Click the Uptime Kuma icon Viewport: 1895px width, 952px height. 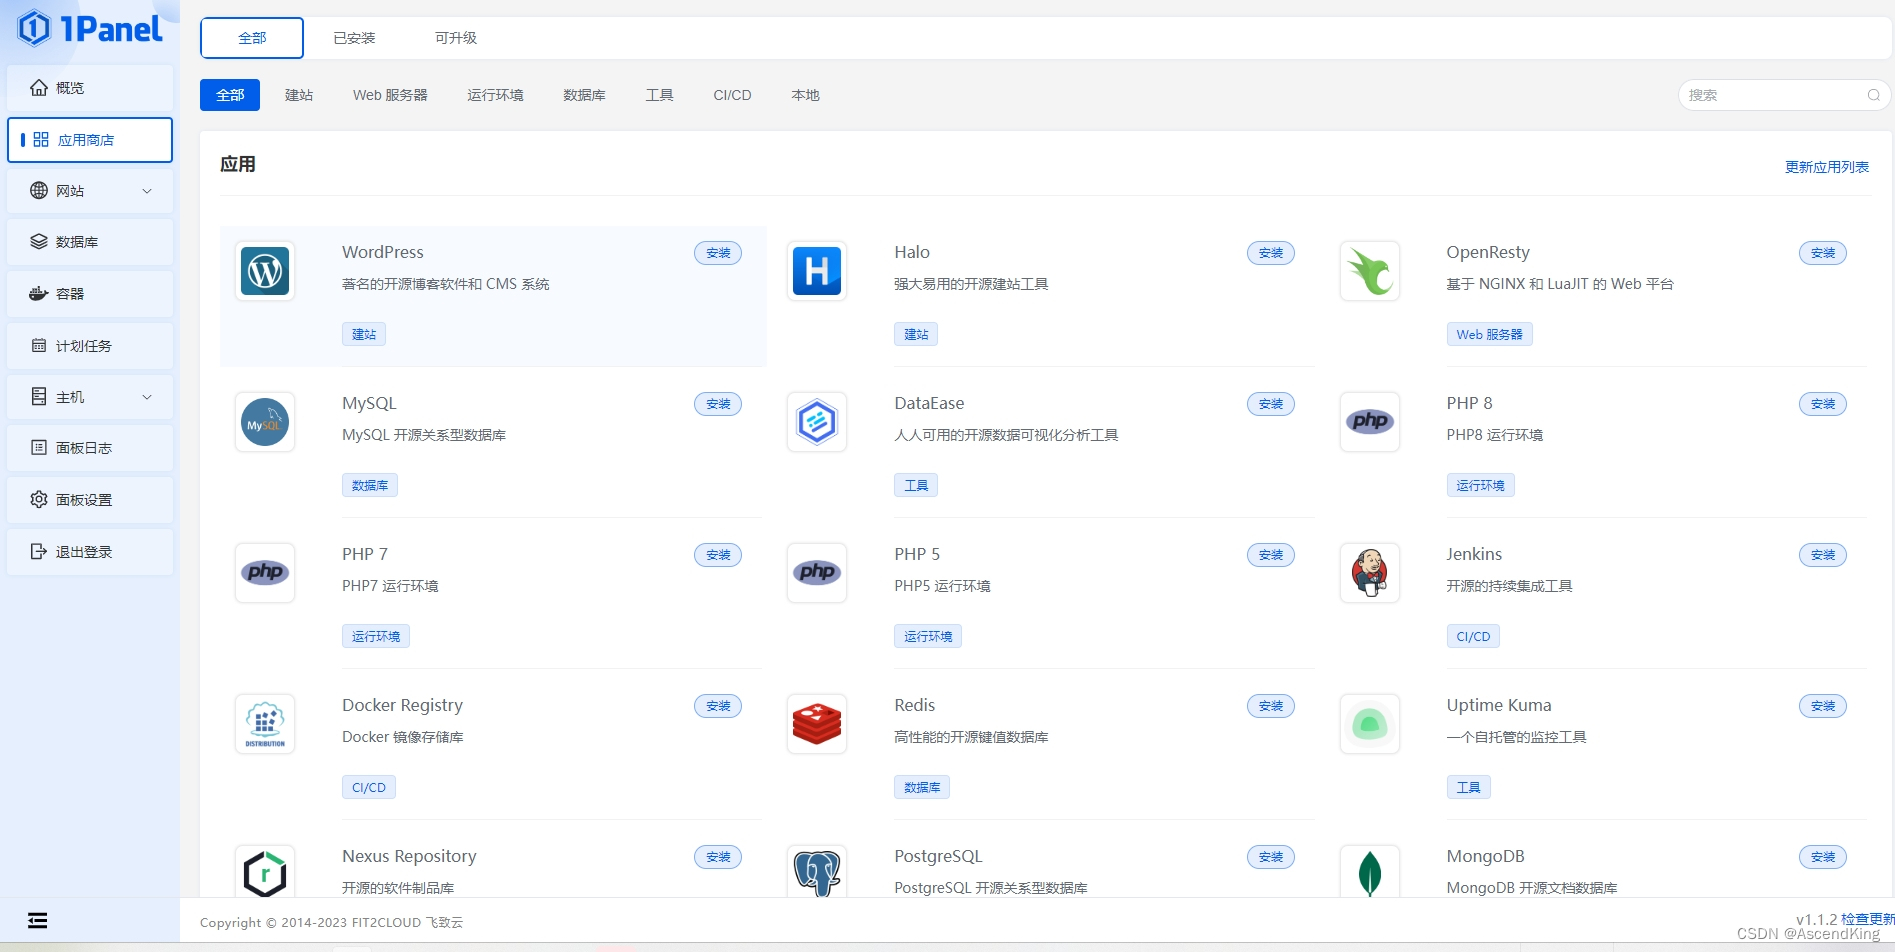point(1370,724)
